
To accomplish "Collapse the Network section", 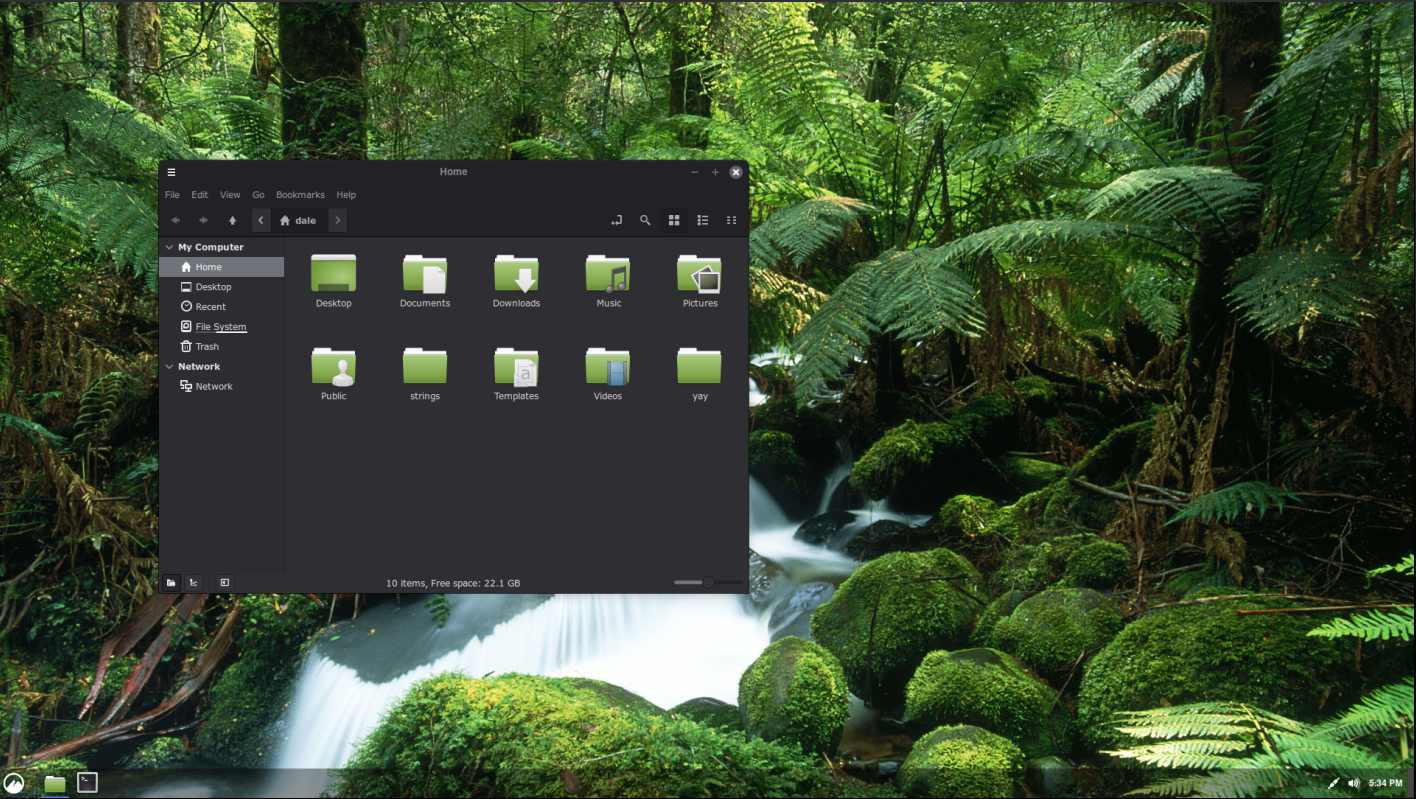I will [x=168, y=366].
